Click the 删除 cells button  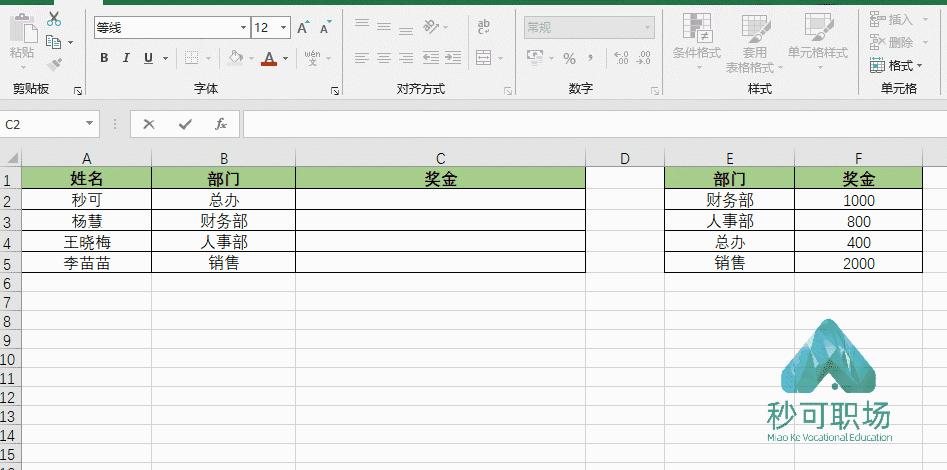tap(891, 42)
